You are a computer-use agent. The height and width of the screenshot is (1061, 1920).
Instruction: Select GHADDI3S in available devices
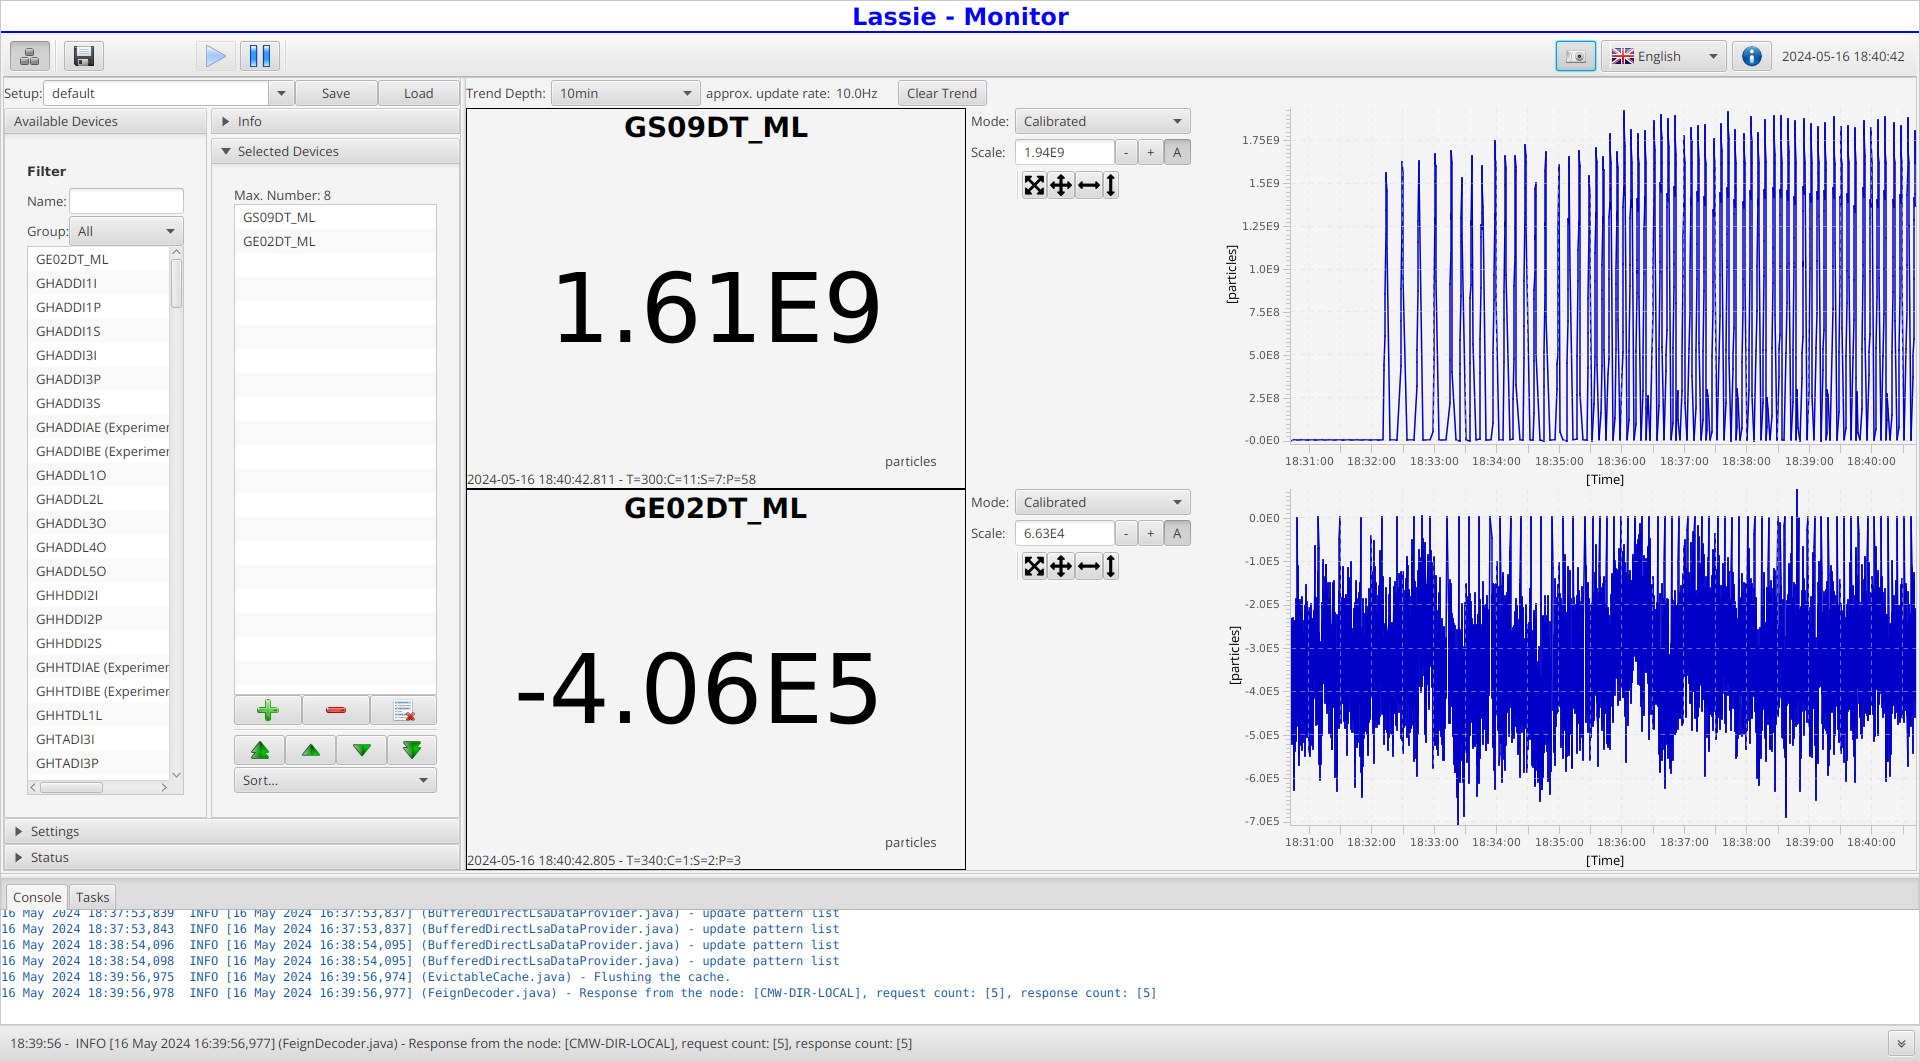click(99, 403)
